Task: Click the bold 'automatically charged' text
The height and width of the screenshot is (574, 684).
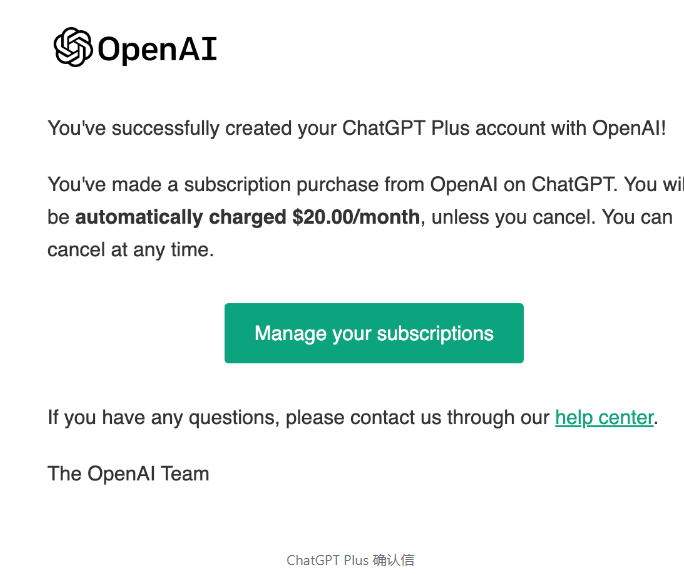Action: pyautogui.click(x=181, y=217)
